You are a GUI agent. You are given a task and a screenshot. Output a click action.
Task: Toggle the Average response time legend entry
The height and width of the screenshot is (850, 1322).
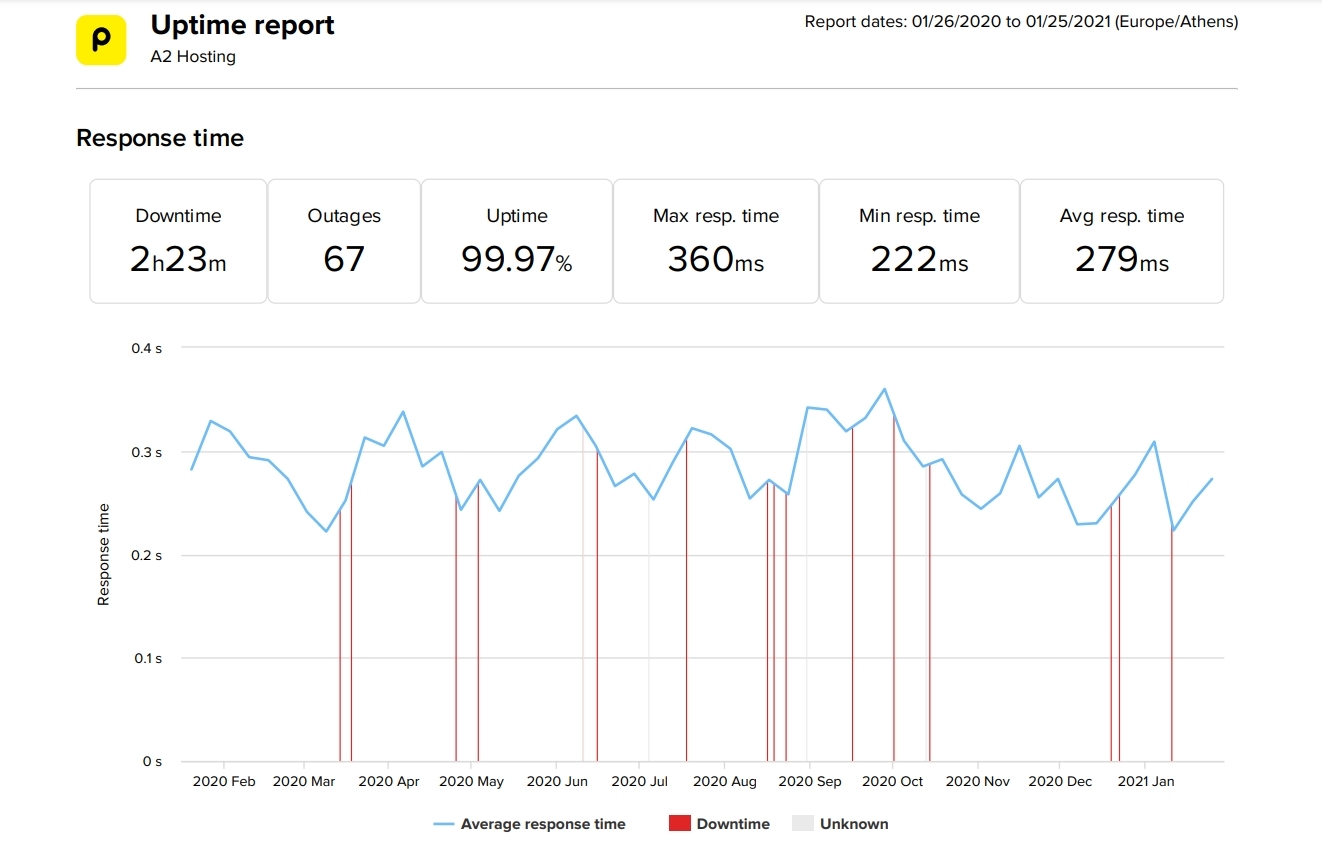(x=543, y=823)
